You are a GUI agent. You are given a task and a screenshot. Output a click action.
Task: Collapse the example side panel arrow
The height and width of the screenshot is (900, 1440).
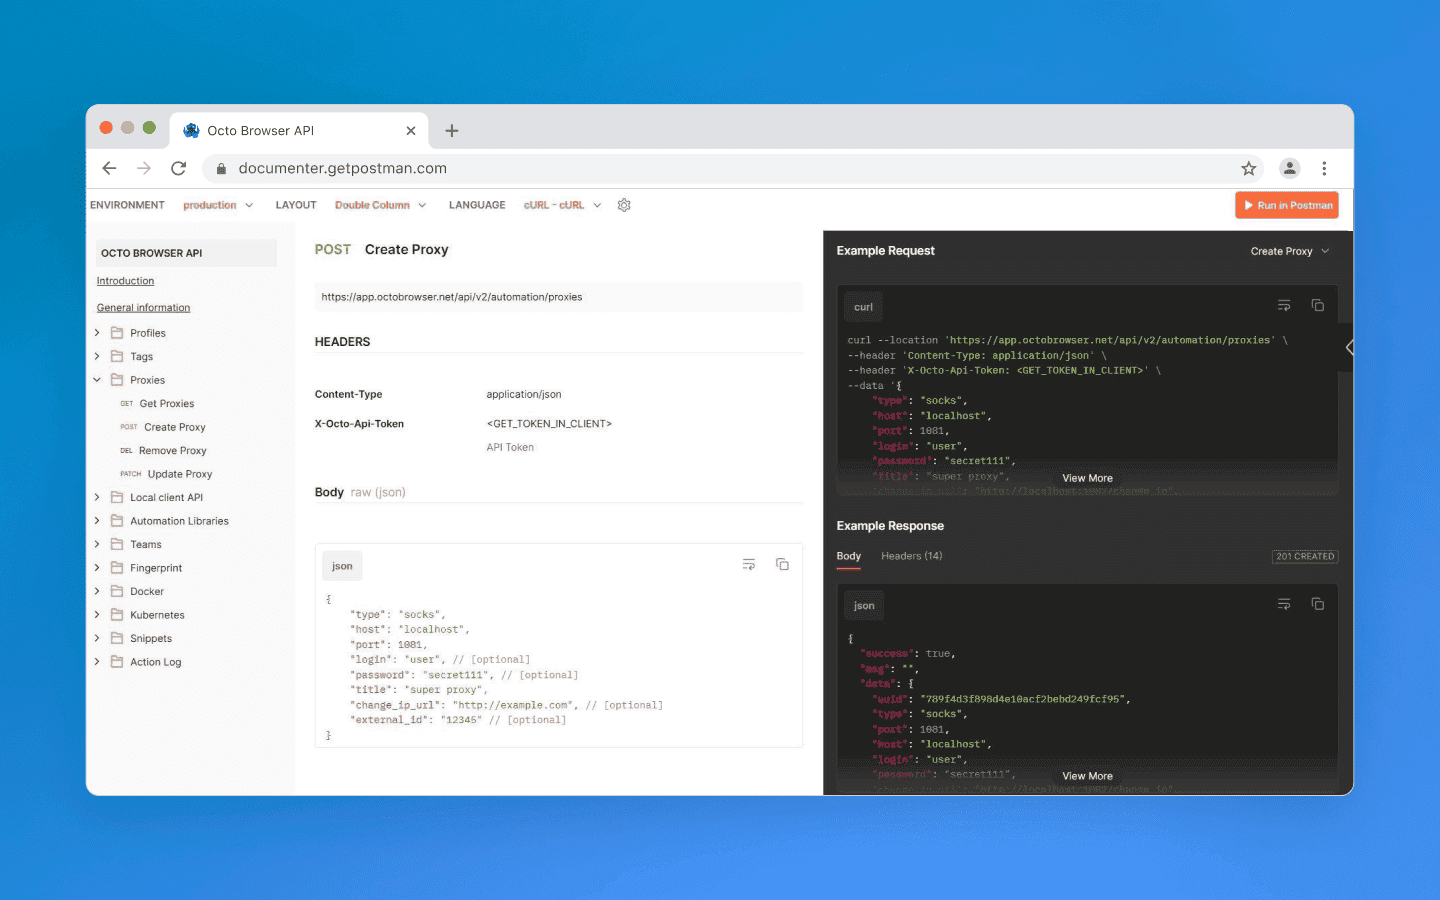pyautogui.click(x=1349, y=348)
